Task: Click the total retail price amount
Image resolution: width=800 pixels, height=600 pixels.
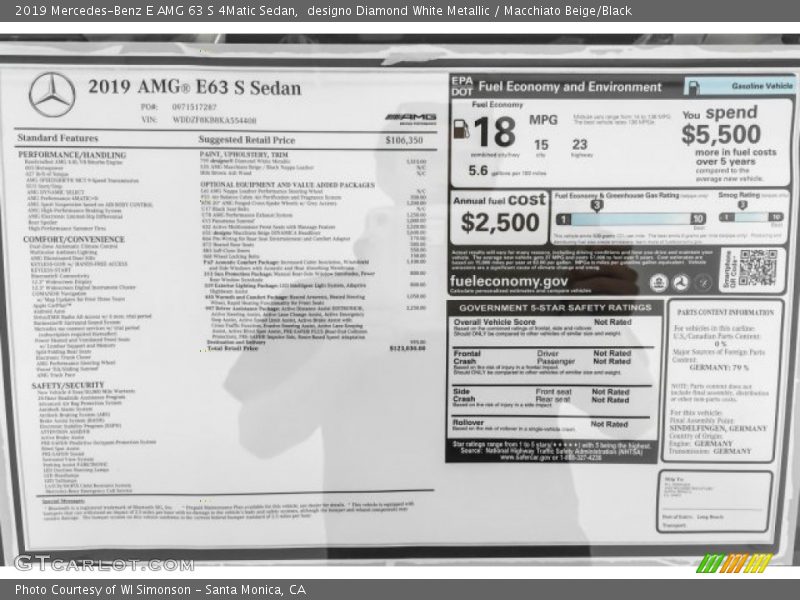Action: [407, 348]
